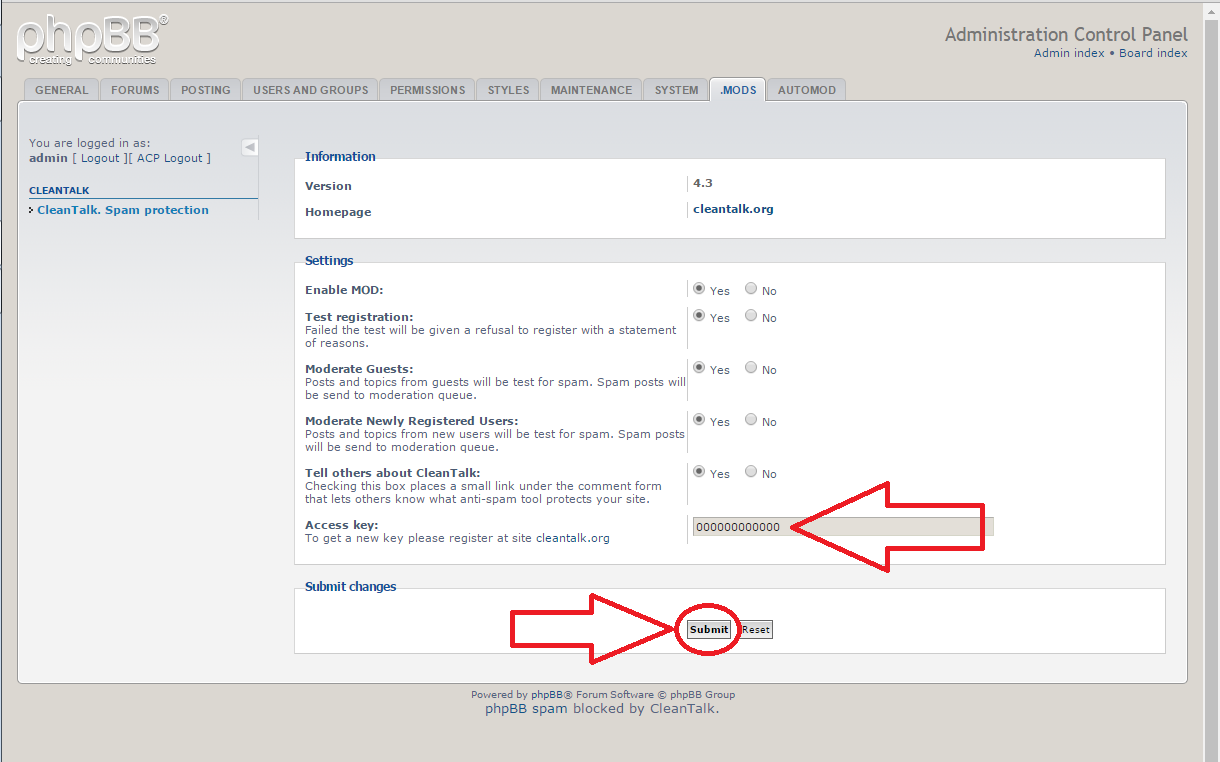Select No for Moderate Guests
Viewport: 1220px width, 762px height.
click(750, 367)
